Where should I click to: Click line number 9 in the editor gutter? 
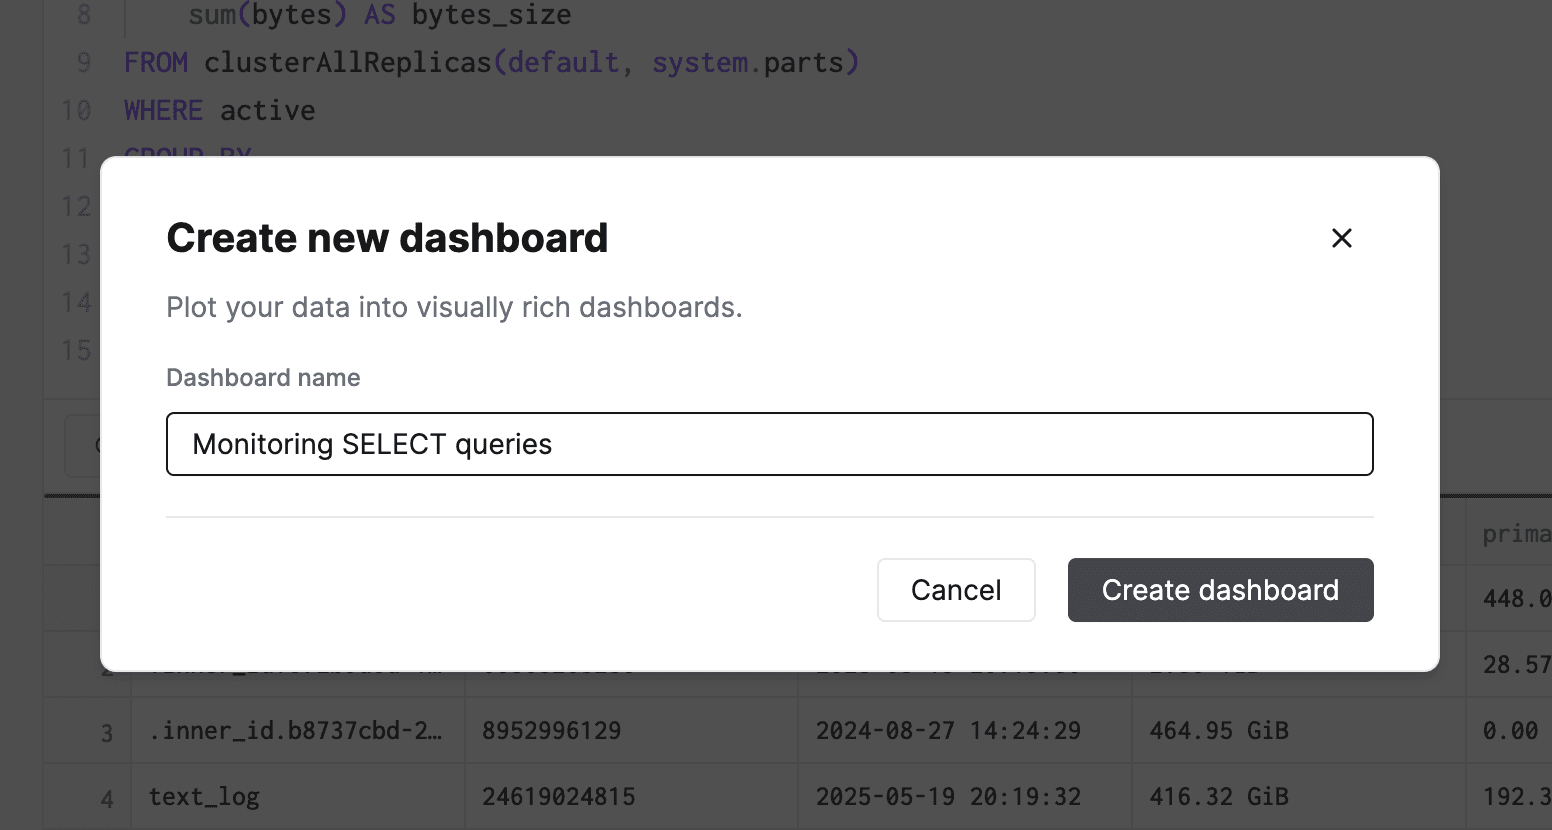pyautogui.click(x=84, y=63)
